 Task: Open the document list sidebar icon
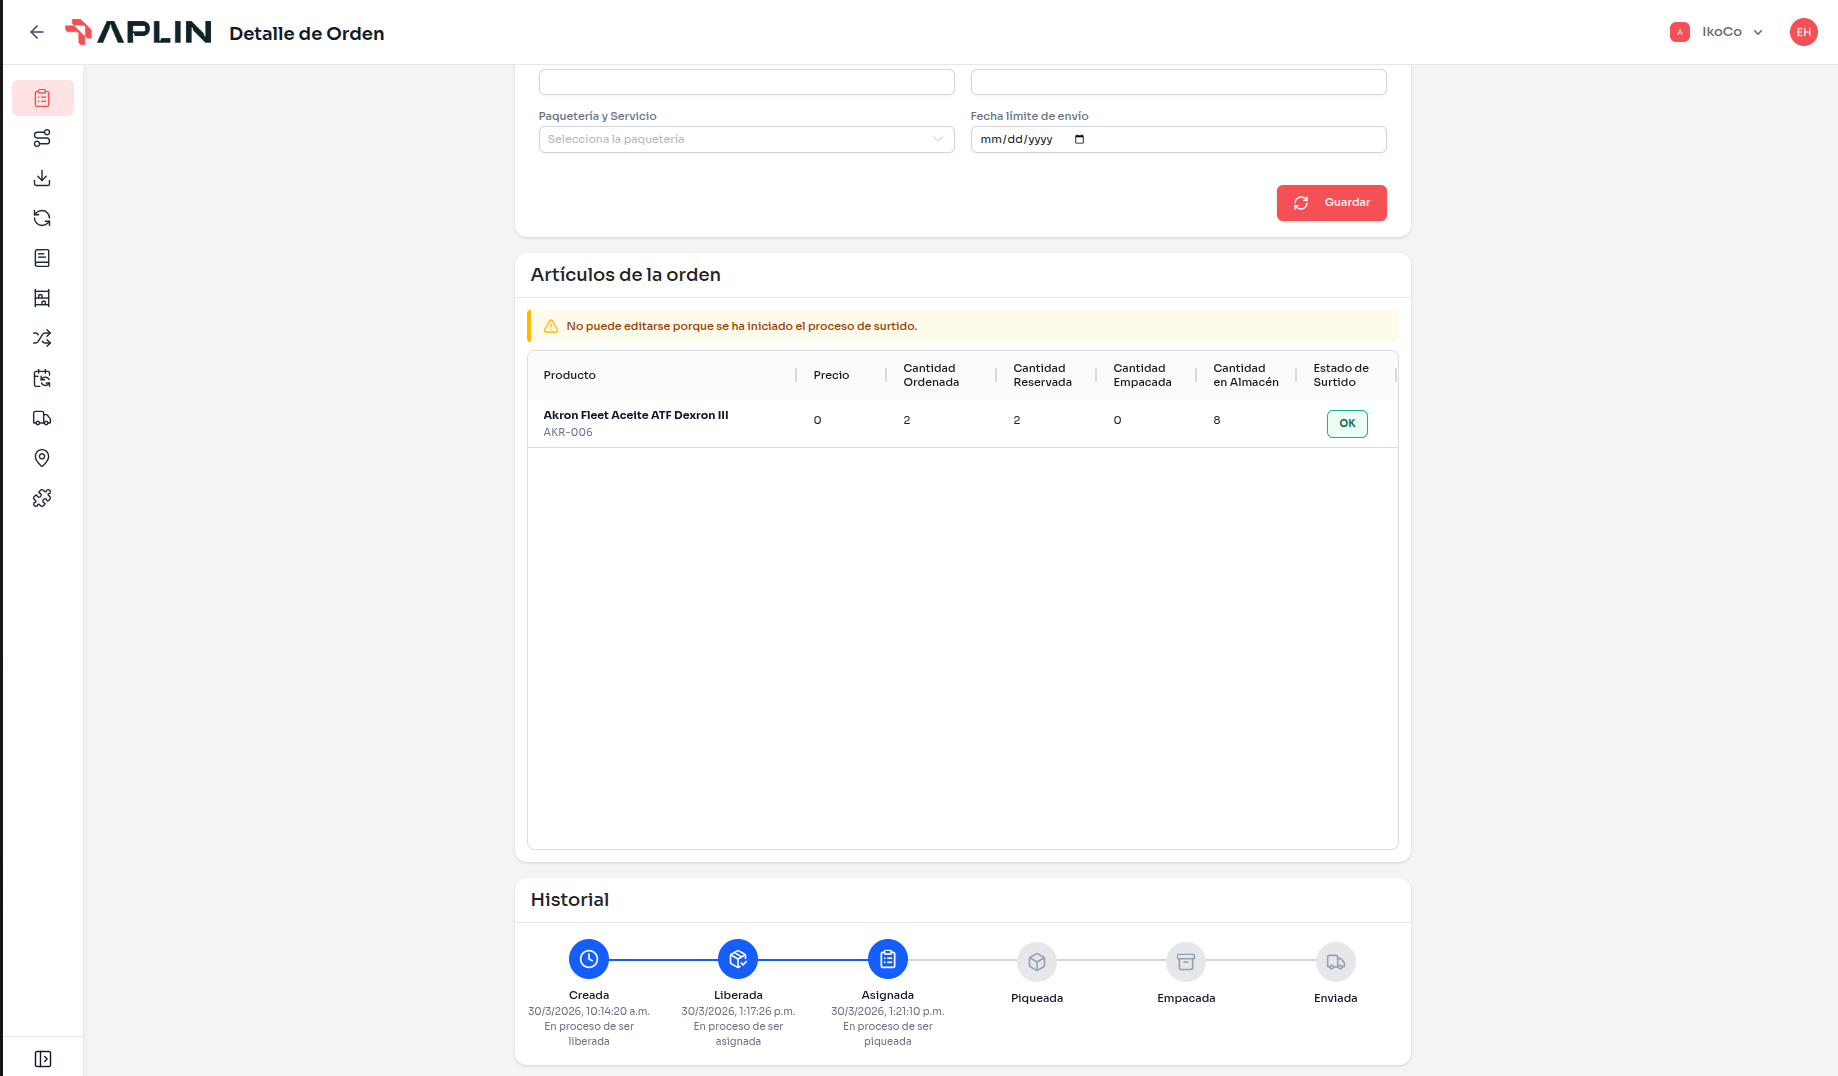42,258
